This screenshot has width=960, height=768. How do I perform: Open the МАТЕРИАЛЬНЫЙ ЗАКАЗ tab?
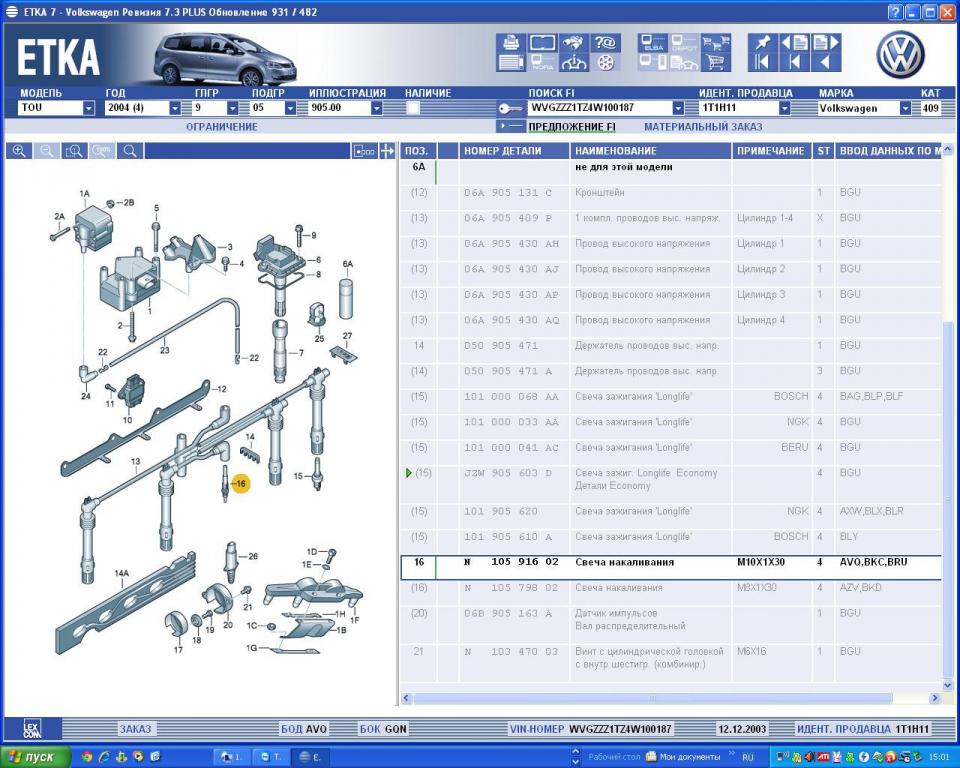703,127
